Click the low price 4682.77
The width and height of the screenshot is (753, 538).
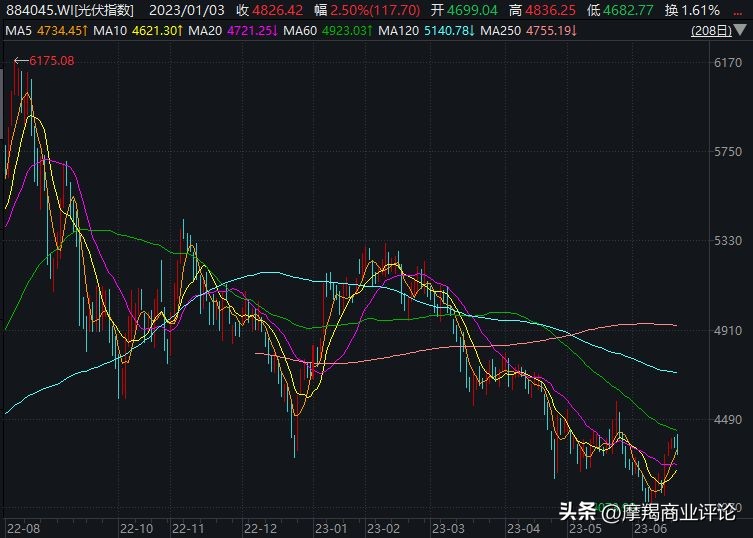(x=628, y=10)
